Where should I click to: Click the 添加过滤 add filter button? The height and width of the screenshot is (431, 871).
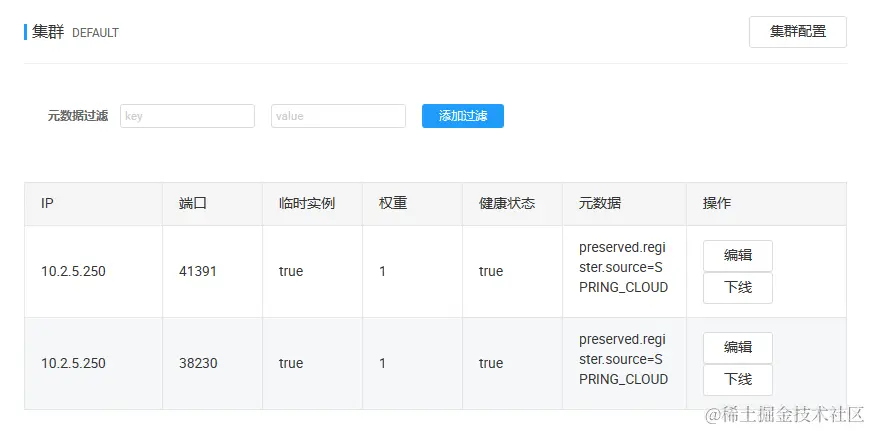(463, 116)
